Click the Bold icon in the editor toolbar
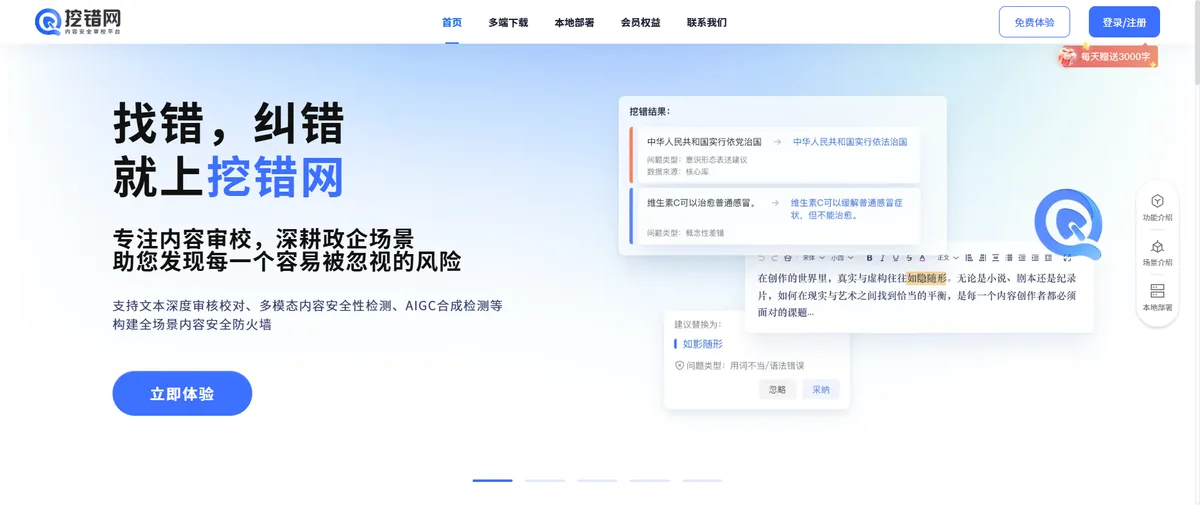 tap(869, 258)
